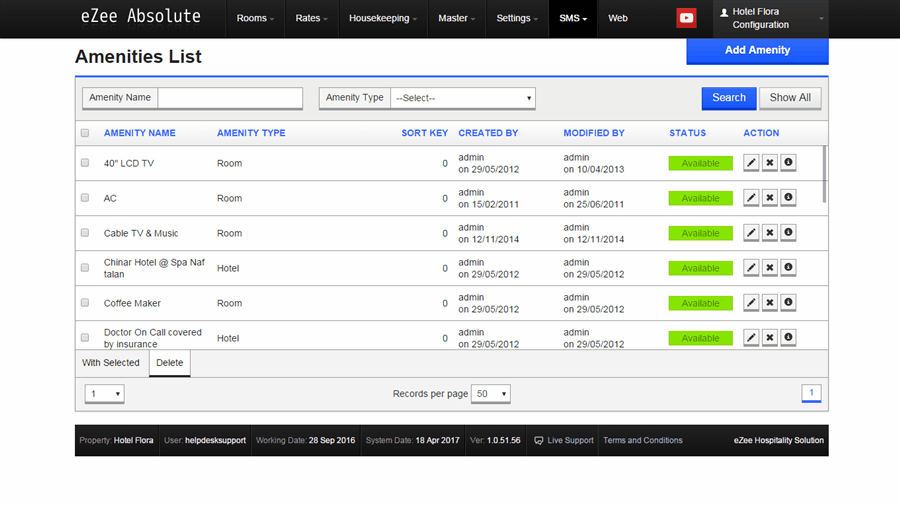Sort by the Modified By column

tap(593, 133)
